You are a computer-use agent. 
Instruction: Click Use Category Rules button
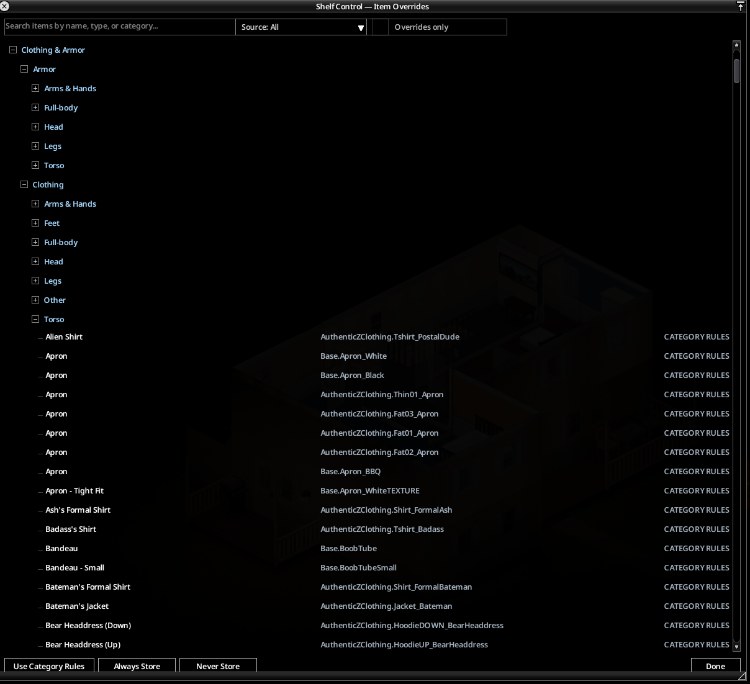pos(49,666)
